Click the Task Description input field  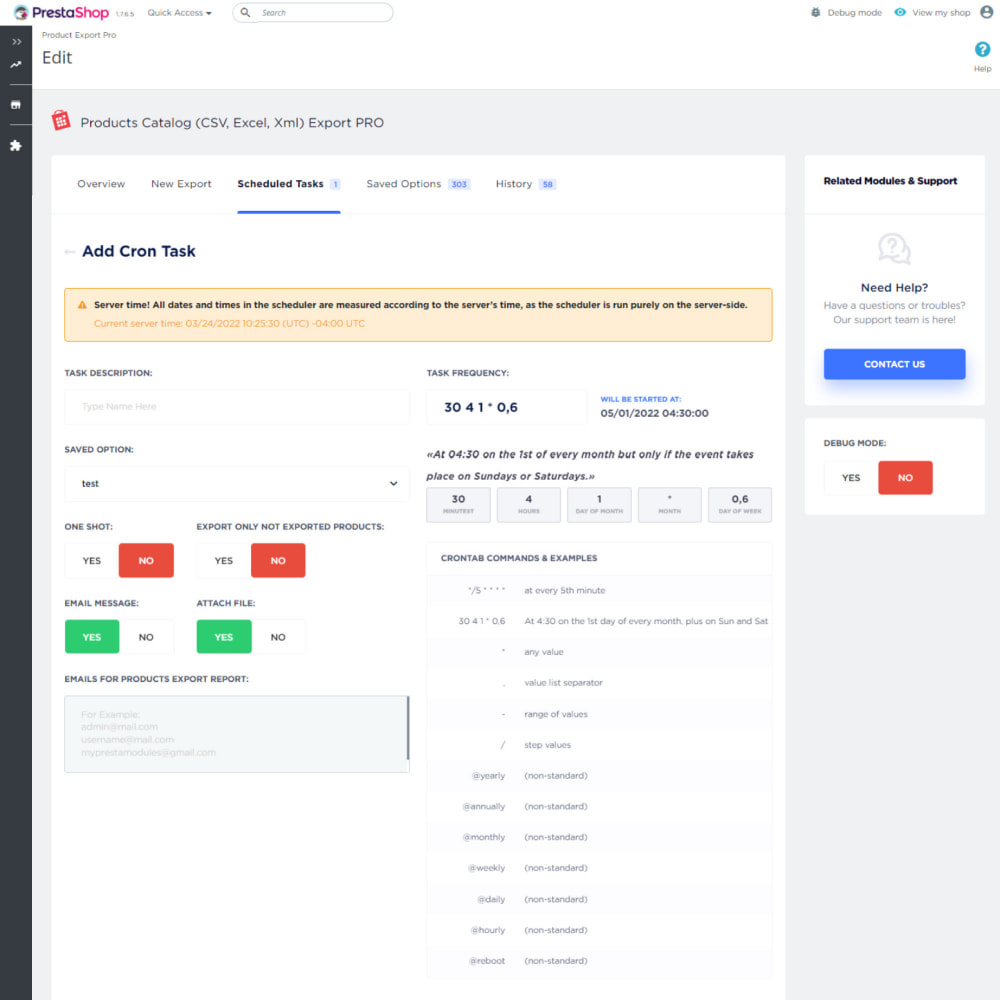coord(237,407)
